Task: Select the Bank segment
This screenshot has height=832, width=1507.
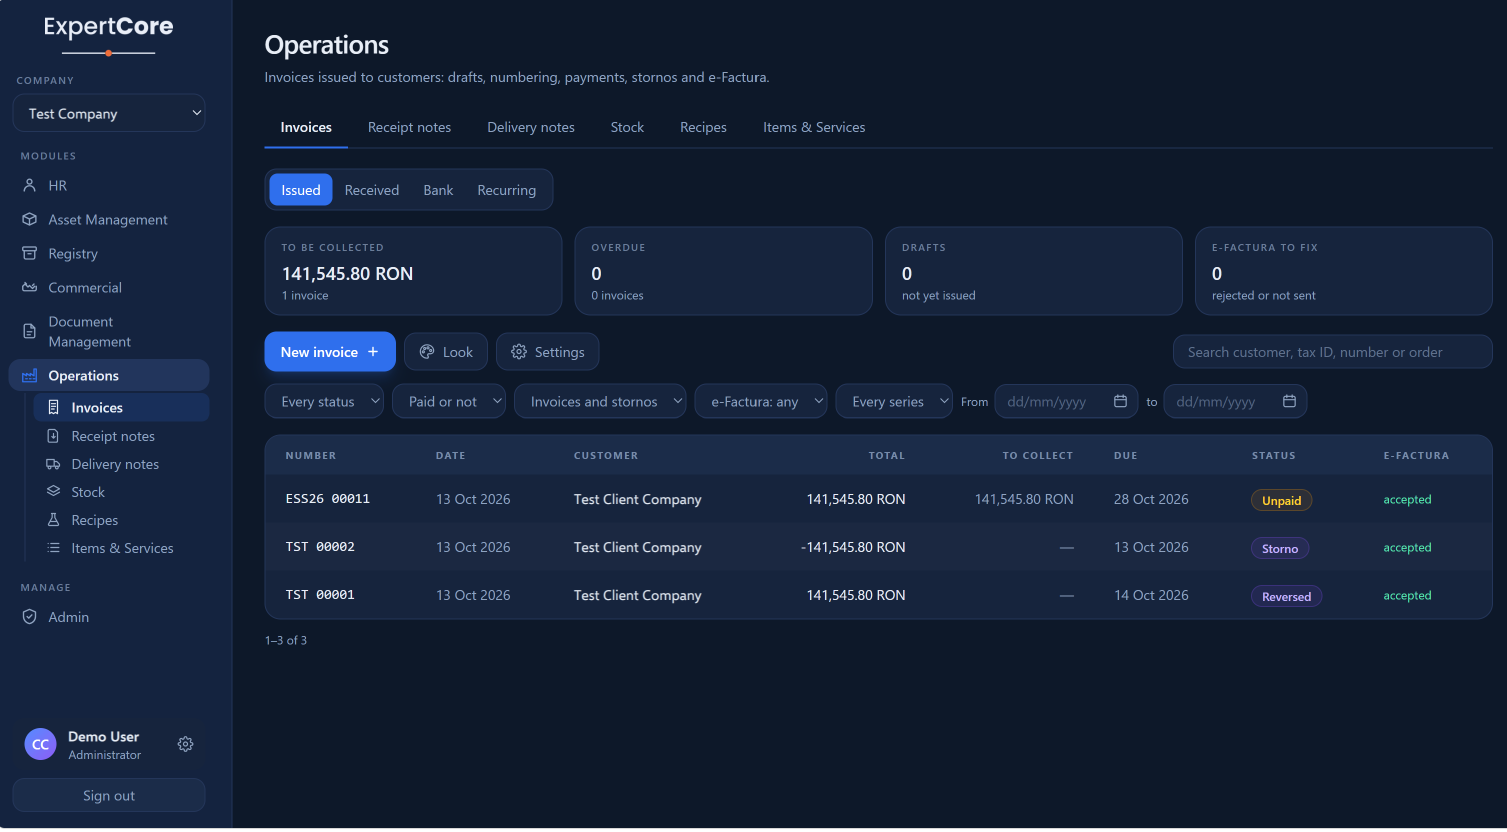Action: point(438,190)
